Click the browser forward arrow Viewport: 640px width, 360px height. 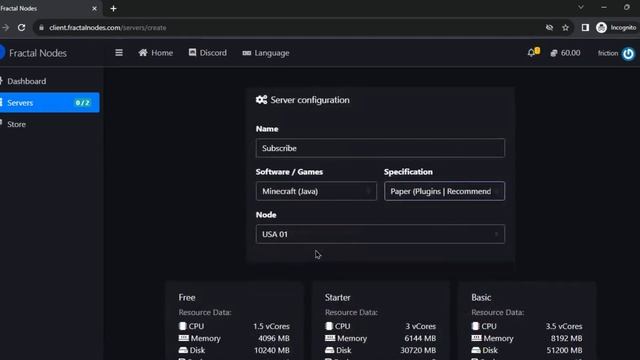point(6,27)
